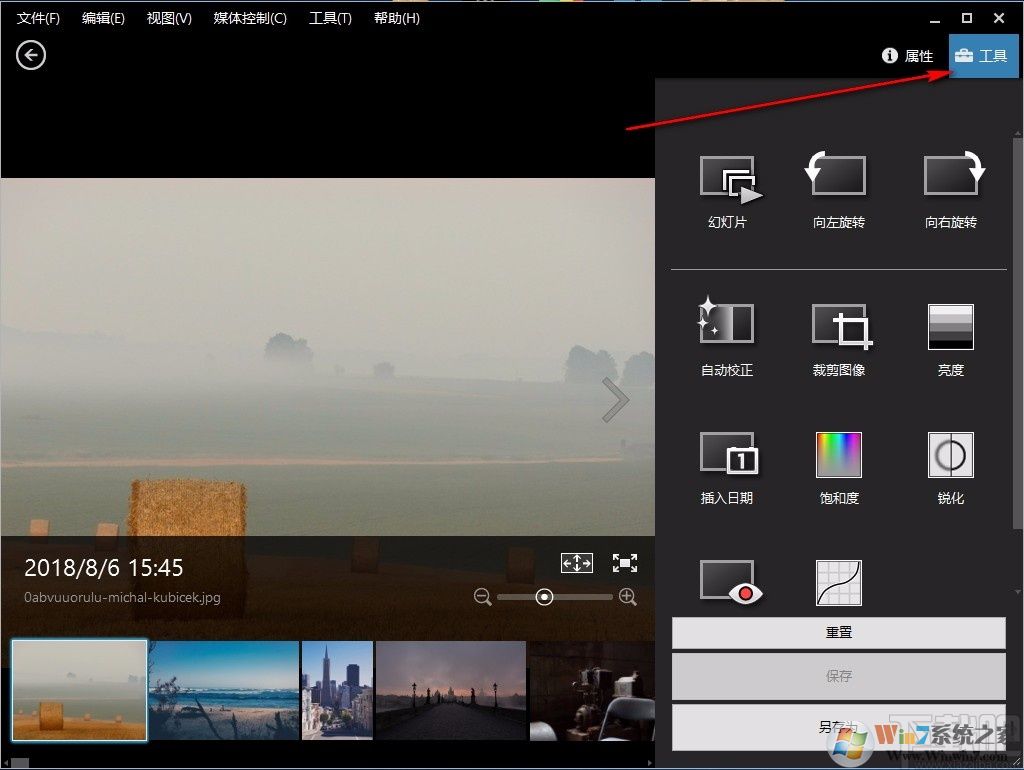Select the city skyscraper thumbnail

point(337,690)
